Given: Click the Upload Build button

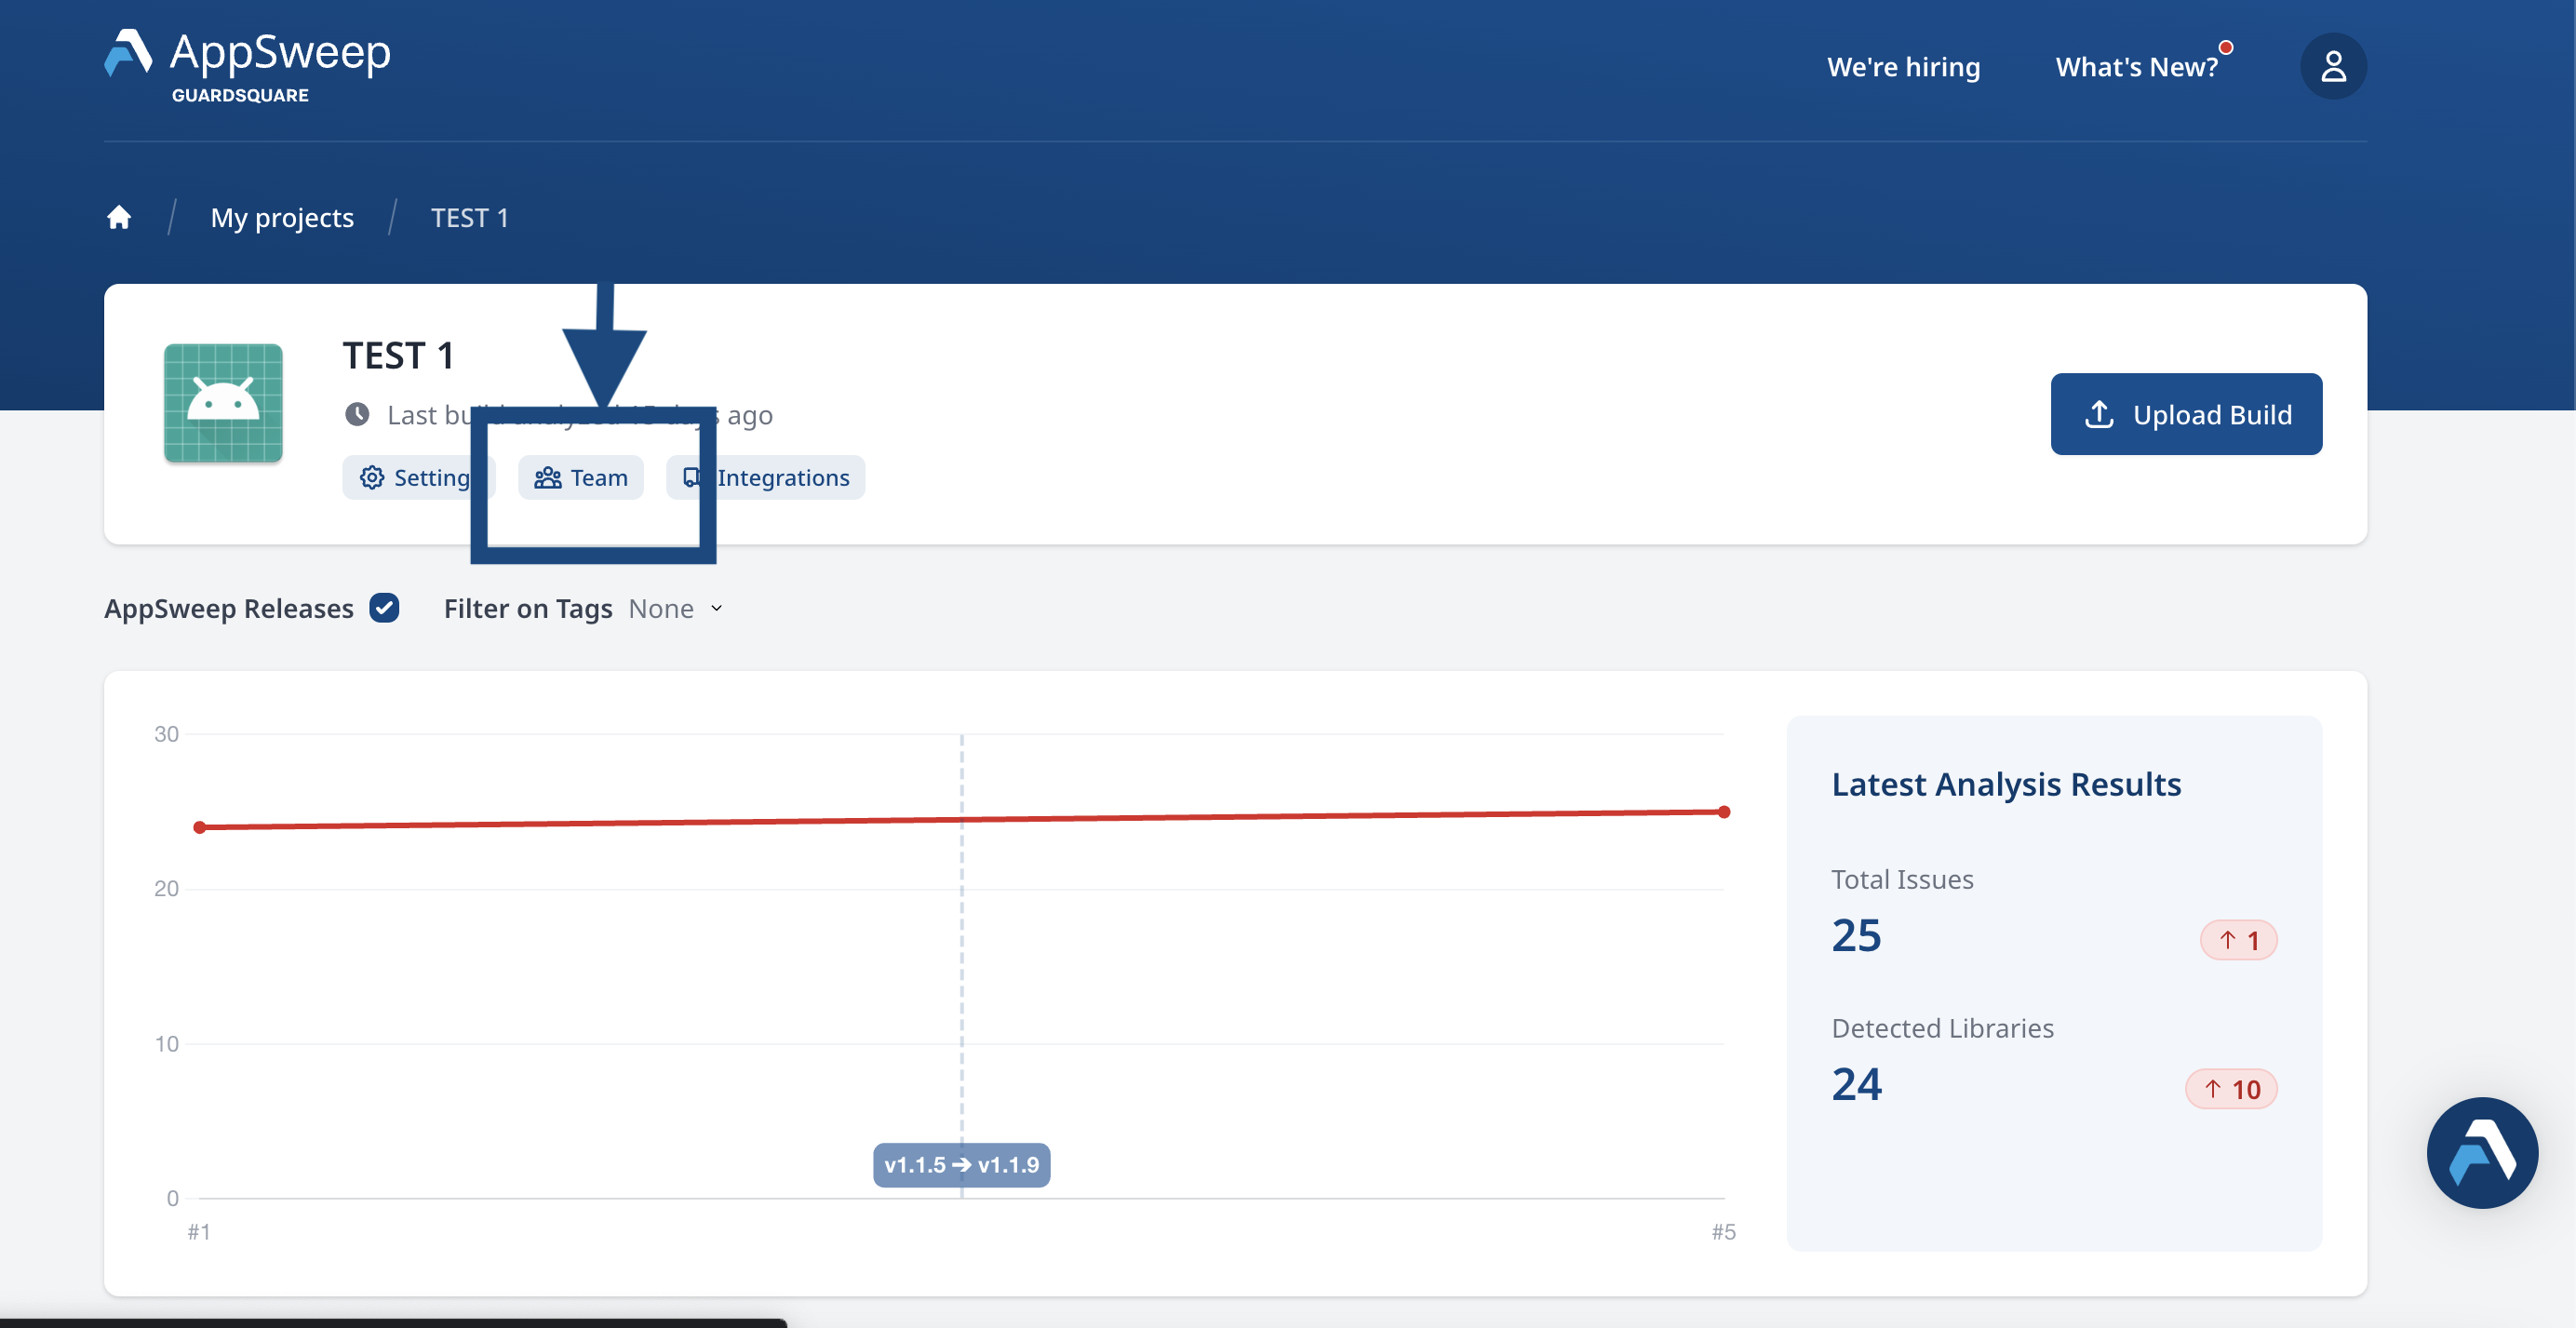Looking at the screenshot, I should pyautogui.click(x=2186, y=414).
